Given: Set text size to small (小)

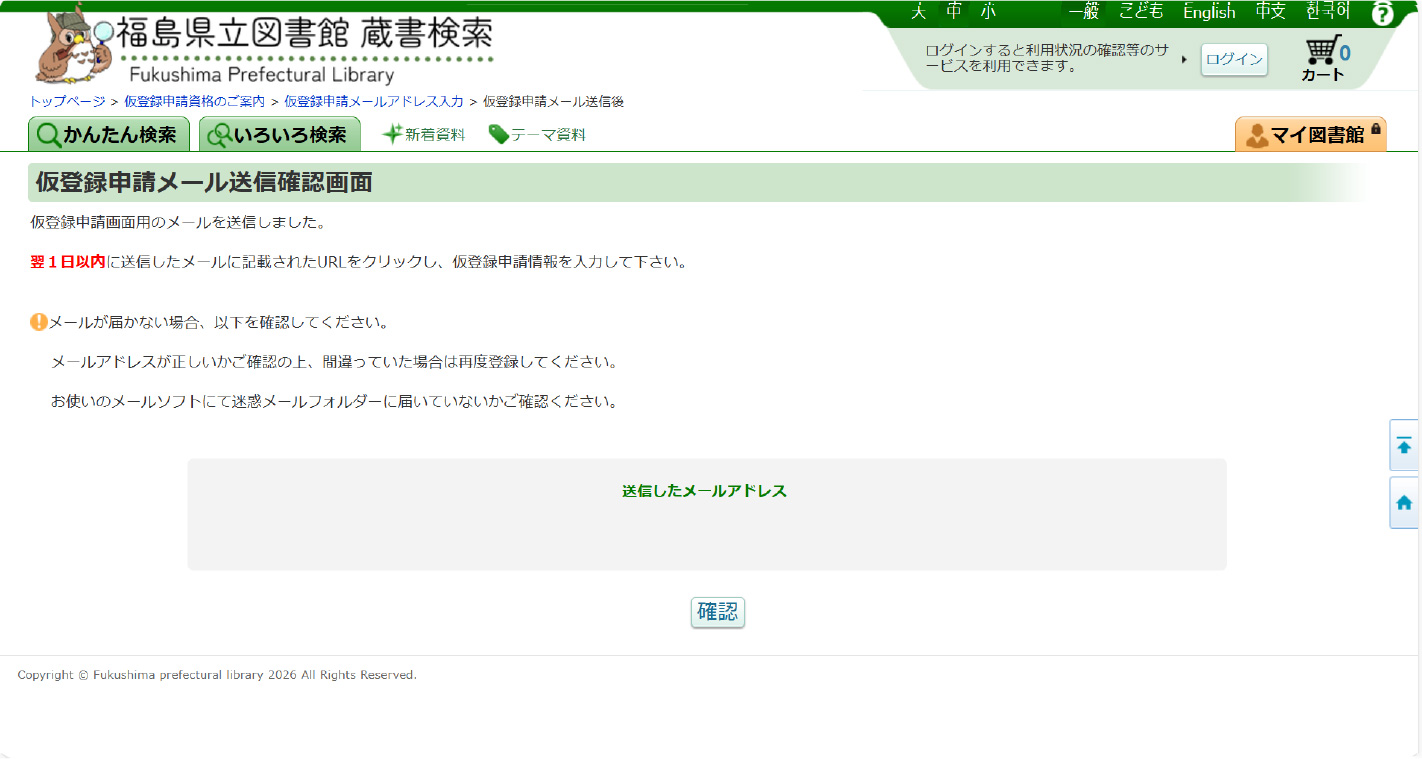Looking at the screenshot, I should coord(988,12).
